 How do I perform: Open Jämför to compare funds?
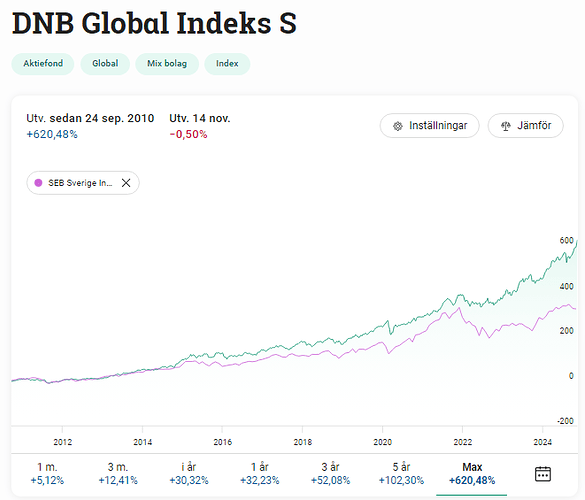point(525,126)
